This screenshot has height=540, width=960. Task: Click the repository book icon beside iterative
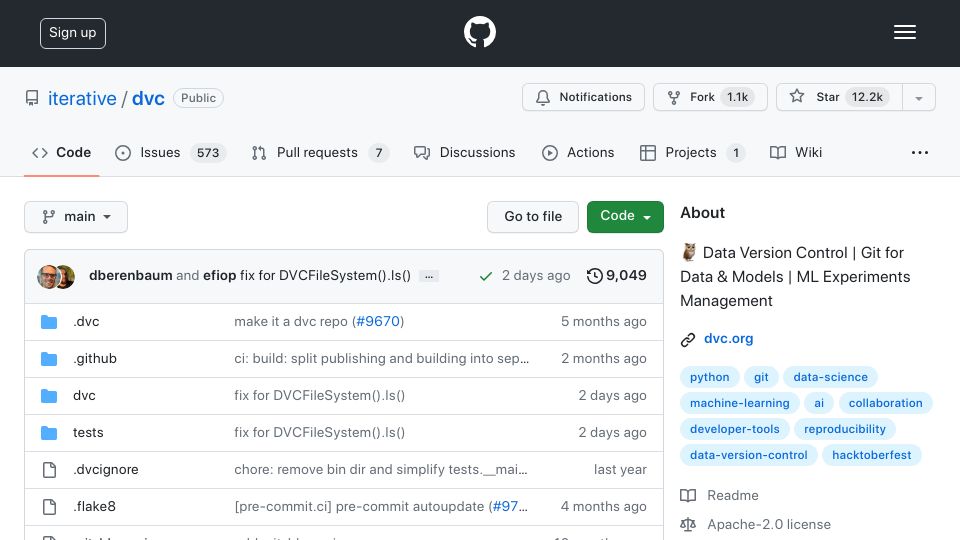click(x=32, y=98)
